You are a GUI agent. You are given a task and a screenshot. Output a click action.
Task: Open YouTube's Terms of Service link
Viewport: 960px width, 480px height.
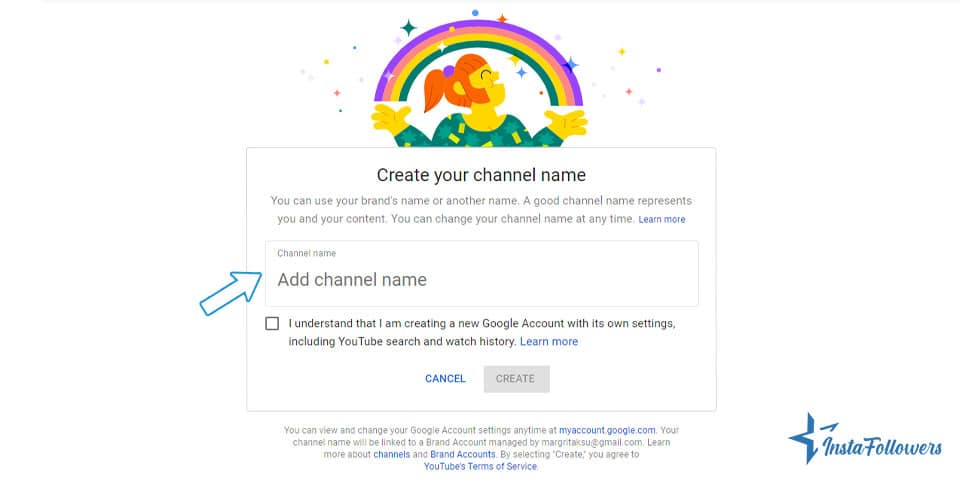point(480,466)
